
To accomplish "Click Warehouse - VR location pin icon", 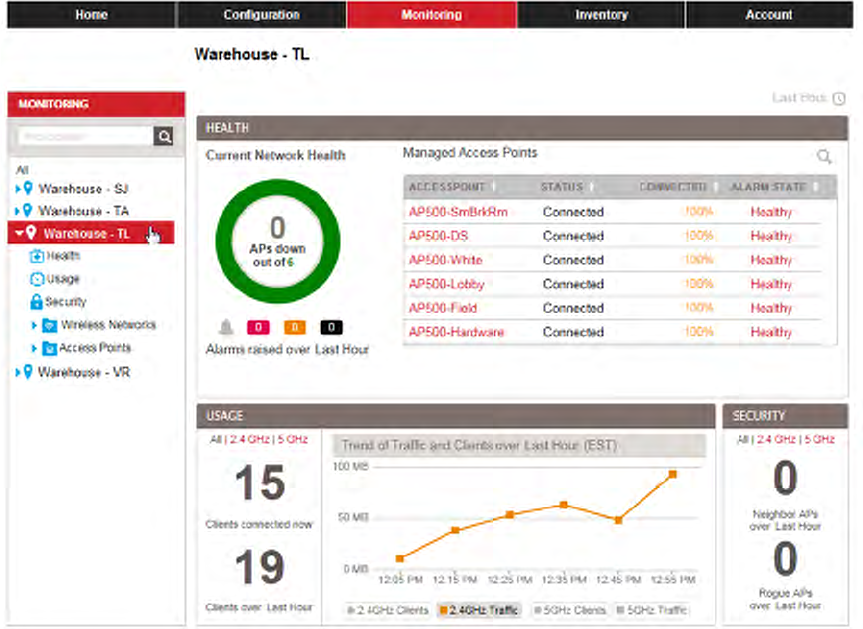I will 28,371.
